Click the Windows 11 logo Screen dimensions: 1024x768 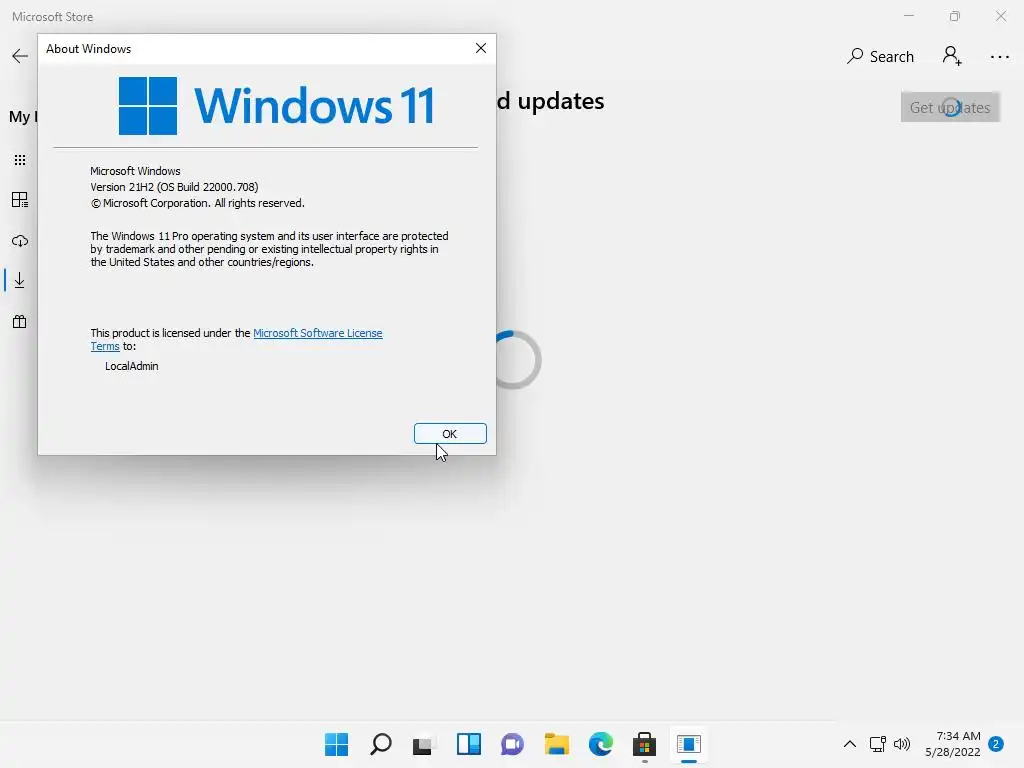pos(276,106)
